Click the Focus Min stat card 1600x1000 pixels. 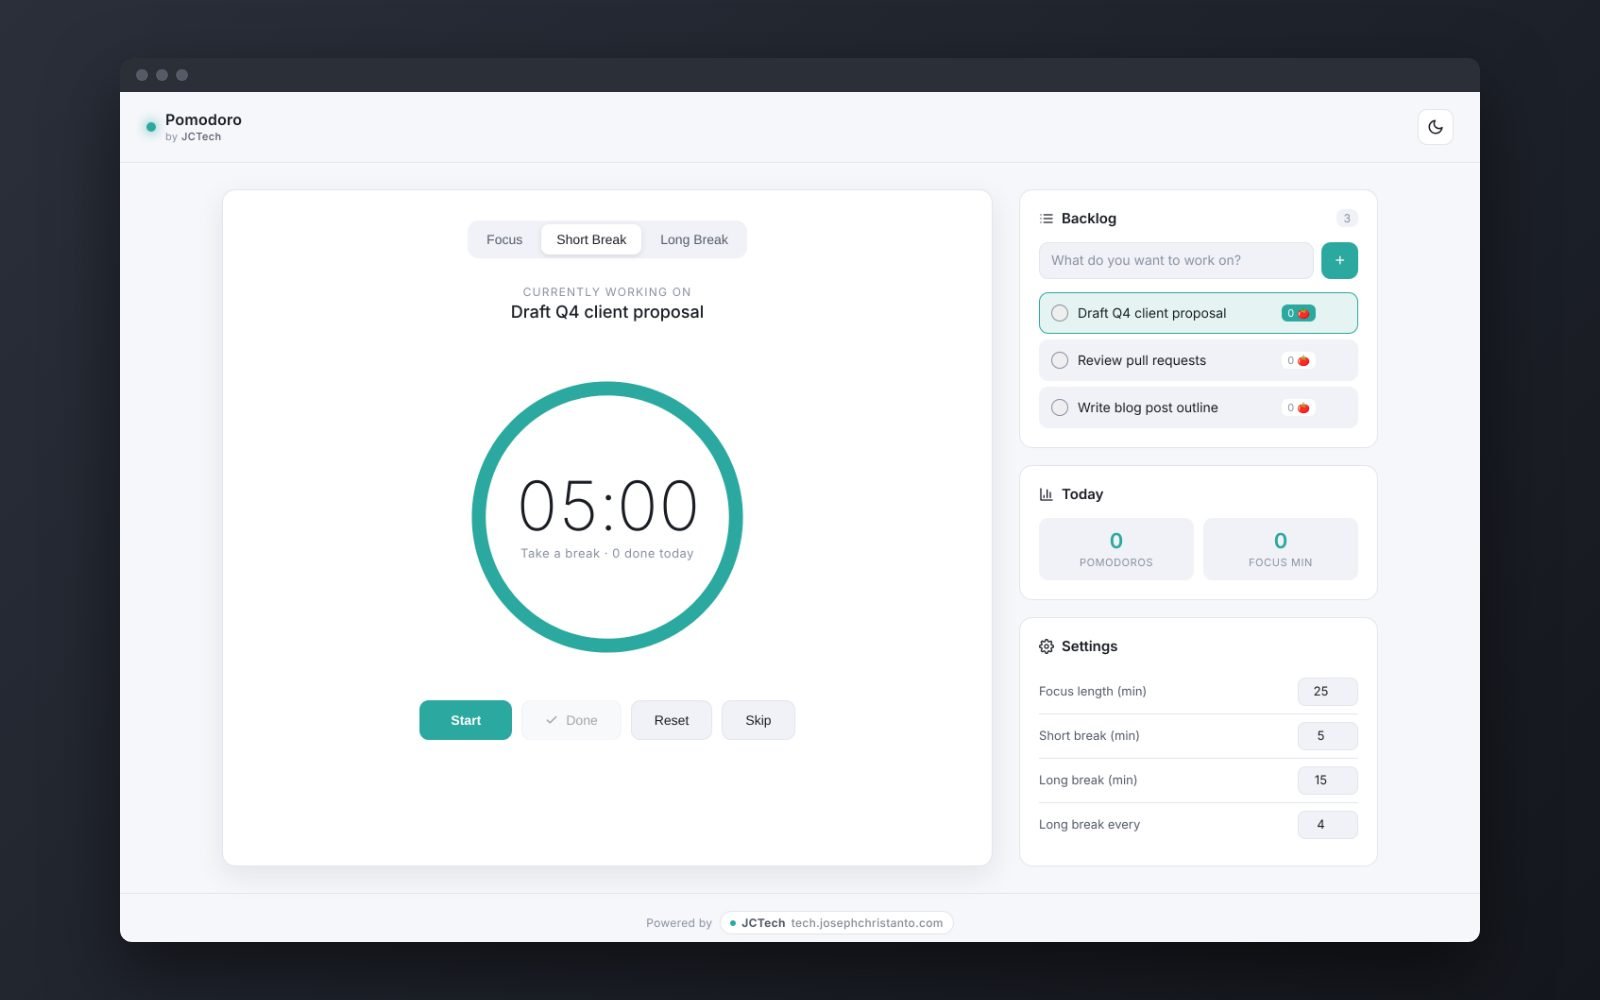1280,549
